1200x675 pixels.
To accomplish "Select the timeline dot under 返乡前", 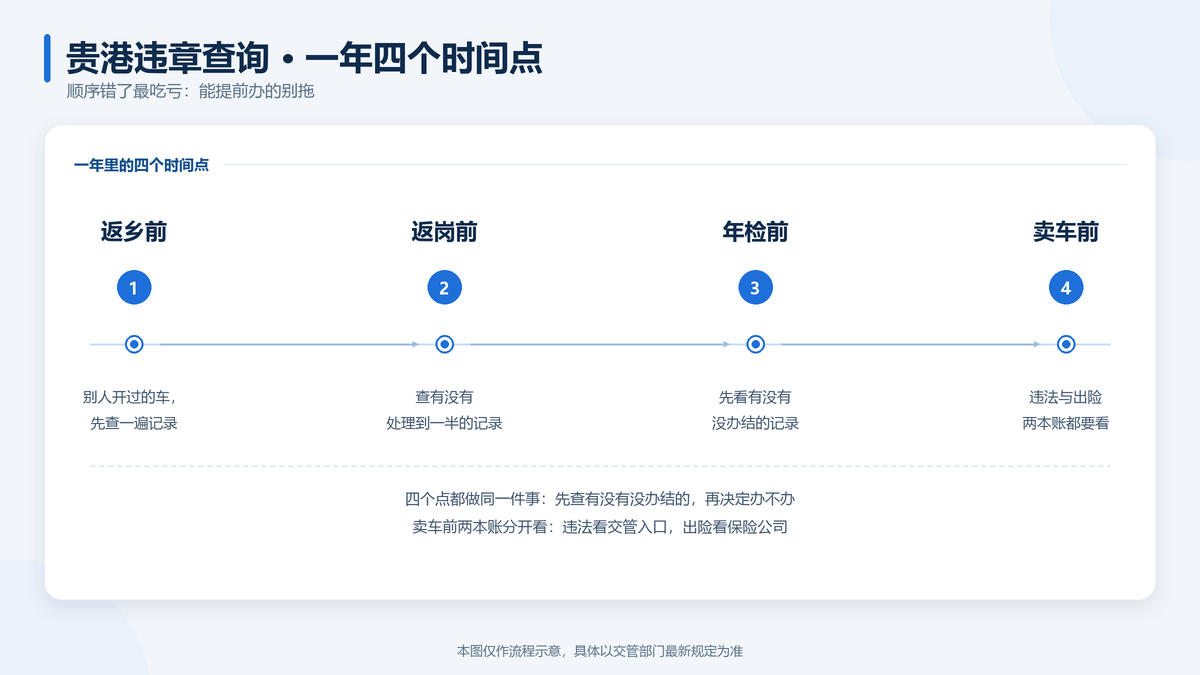I will point(134,344).
